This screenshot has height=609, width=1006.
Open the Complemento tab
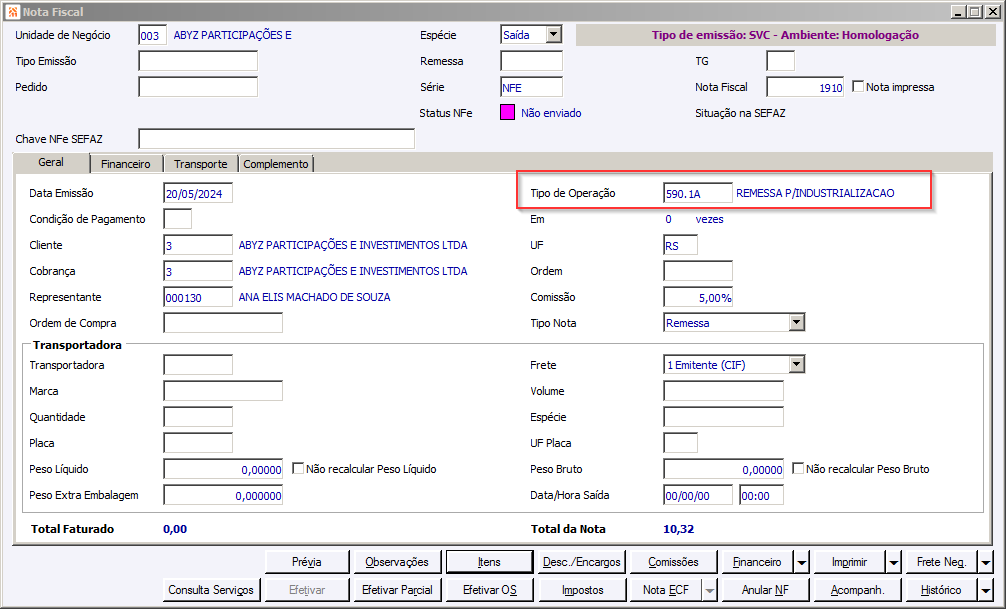[x=276, y=164]
